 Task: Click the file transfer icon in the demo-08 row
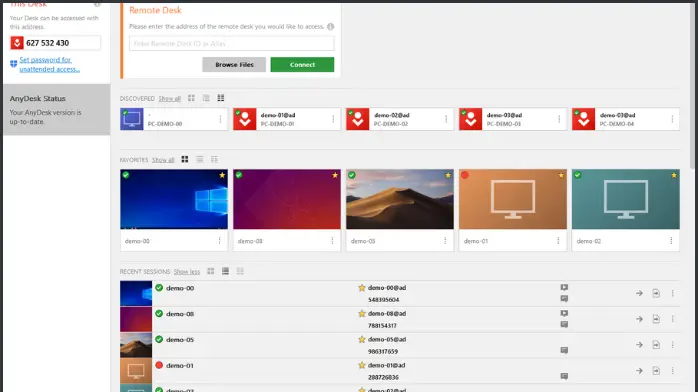[x=656, y=319]
